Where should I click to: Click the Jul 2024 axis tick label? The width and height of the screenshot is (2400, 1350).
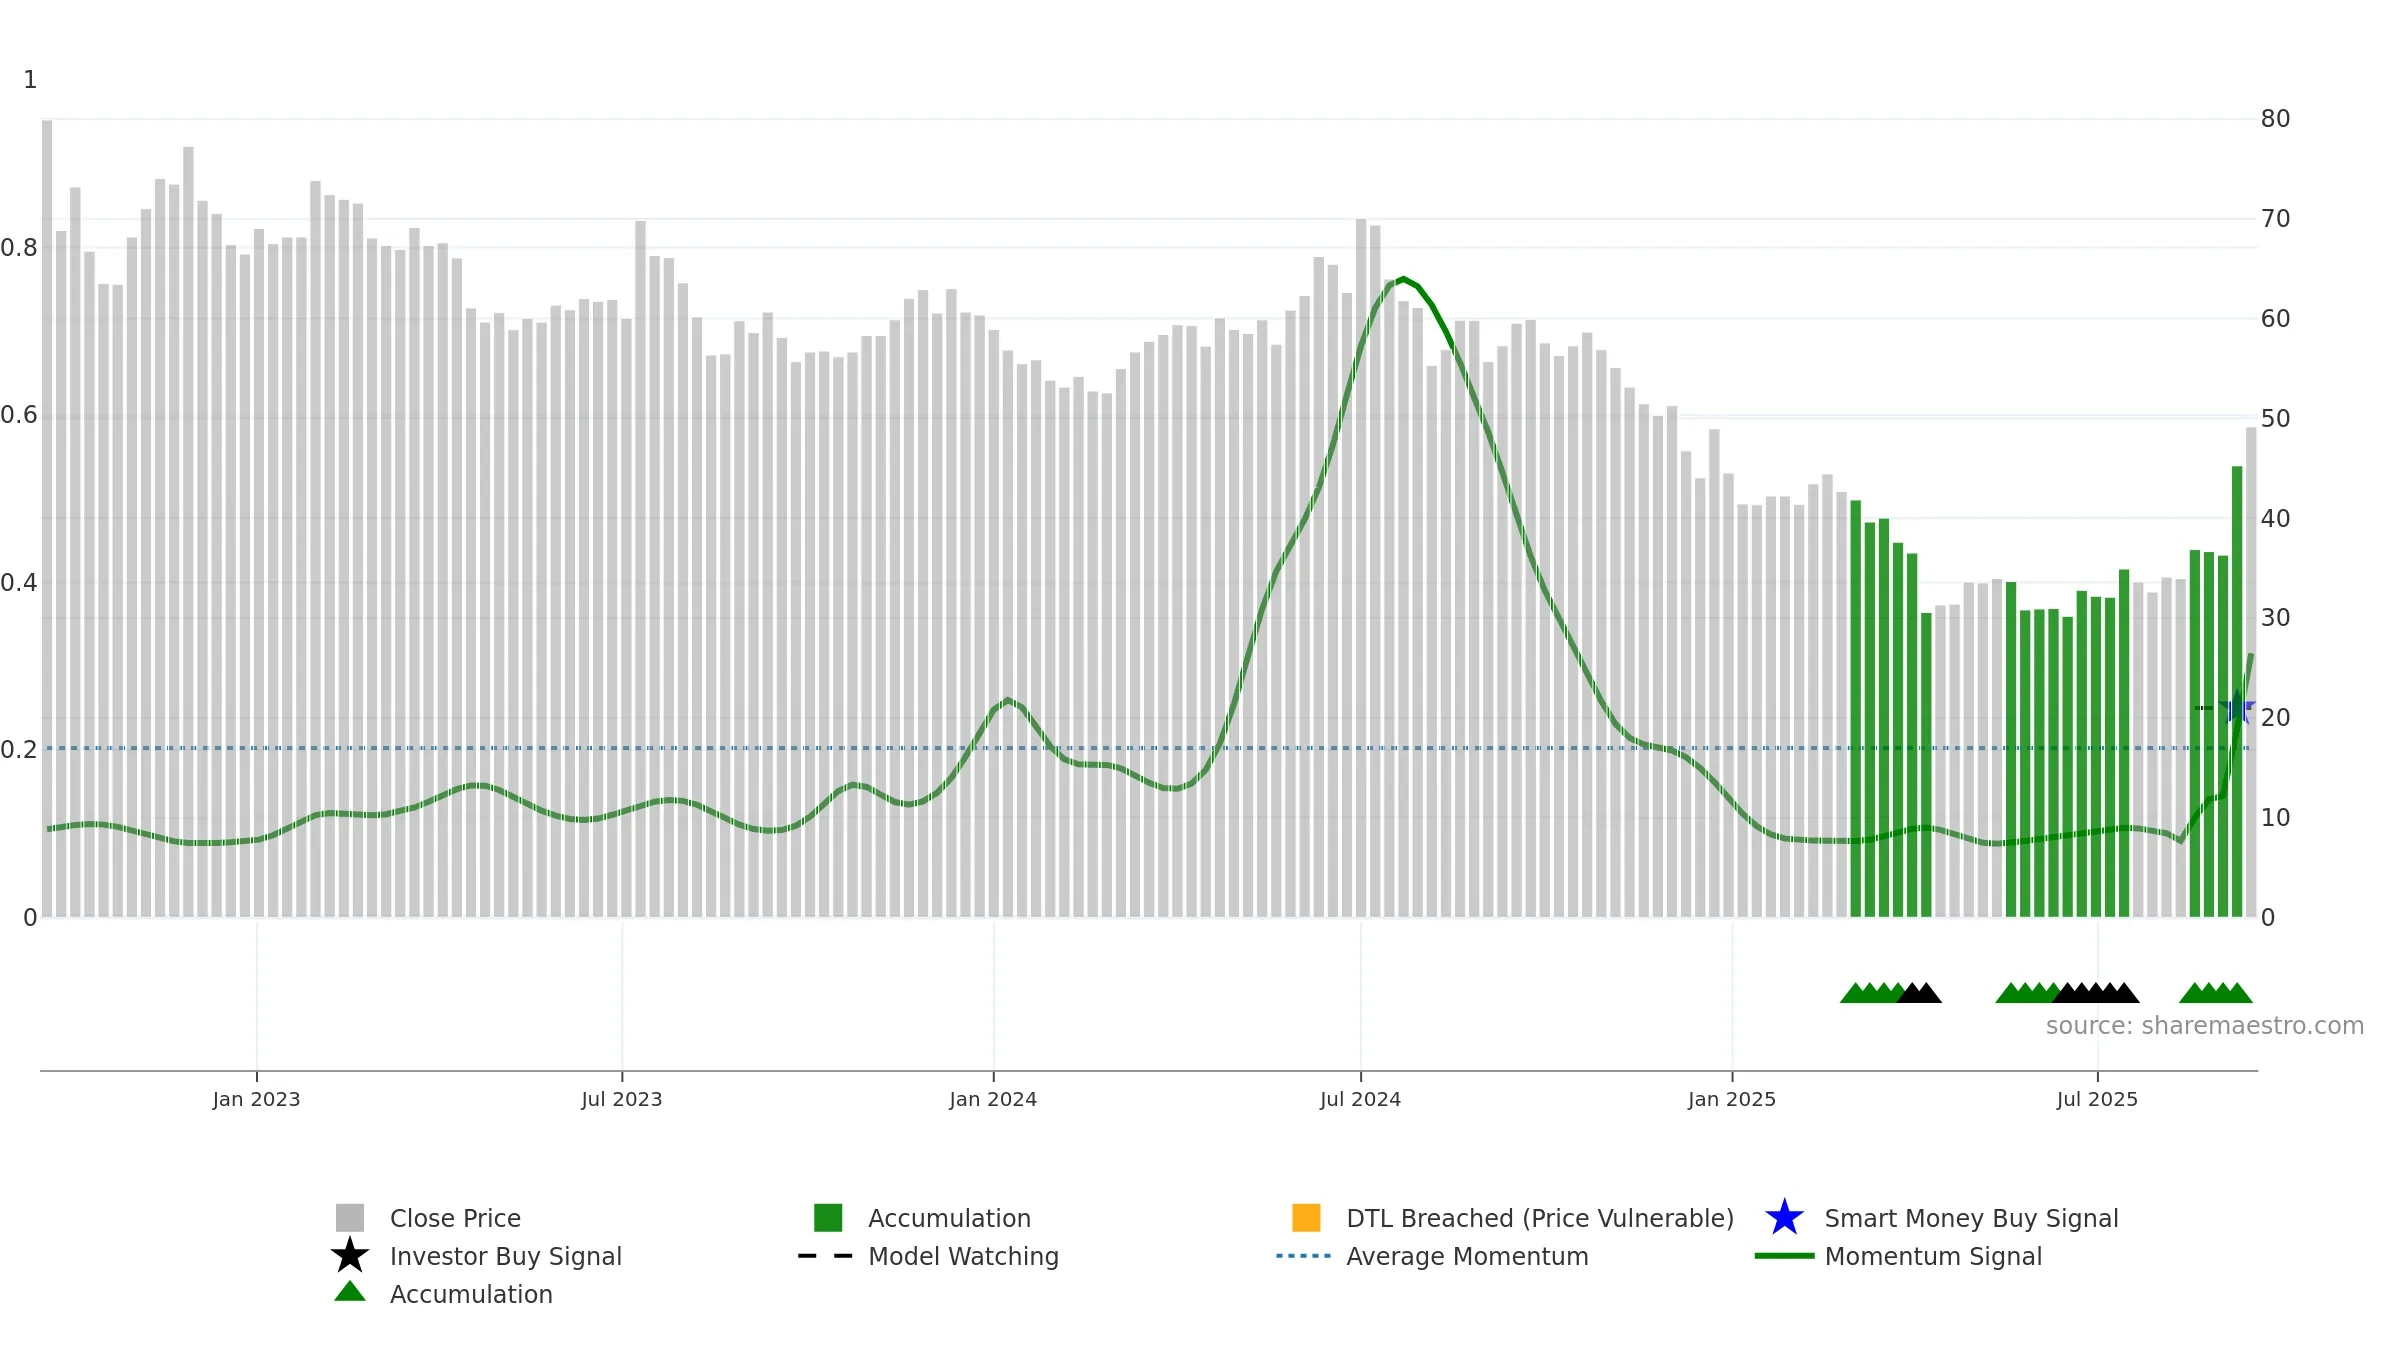1360,1100
